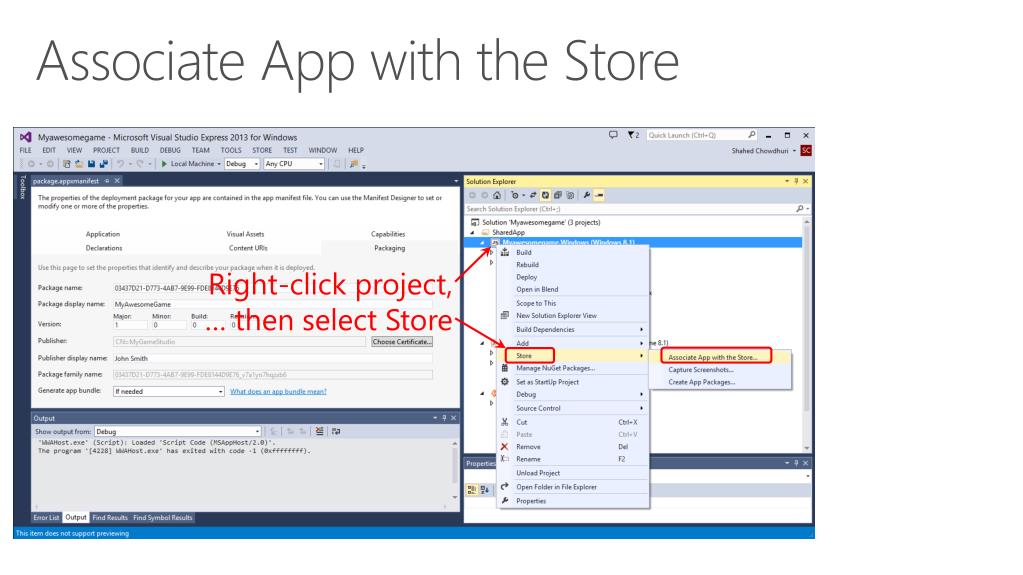
Task: Switch to the Capabilities tab
Action: click(x=388, y=234)
